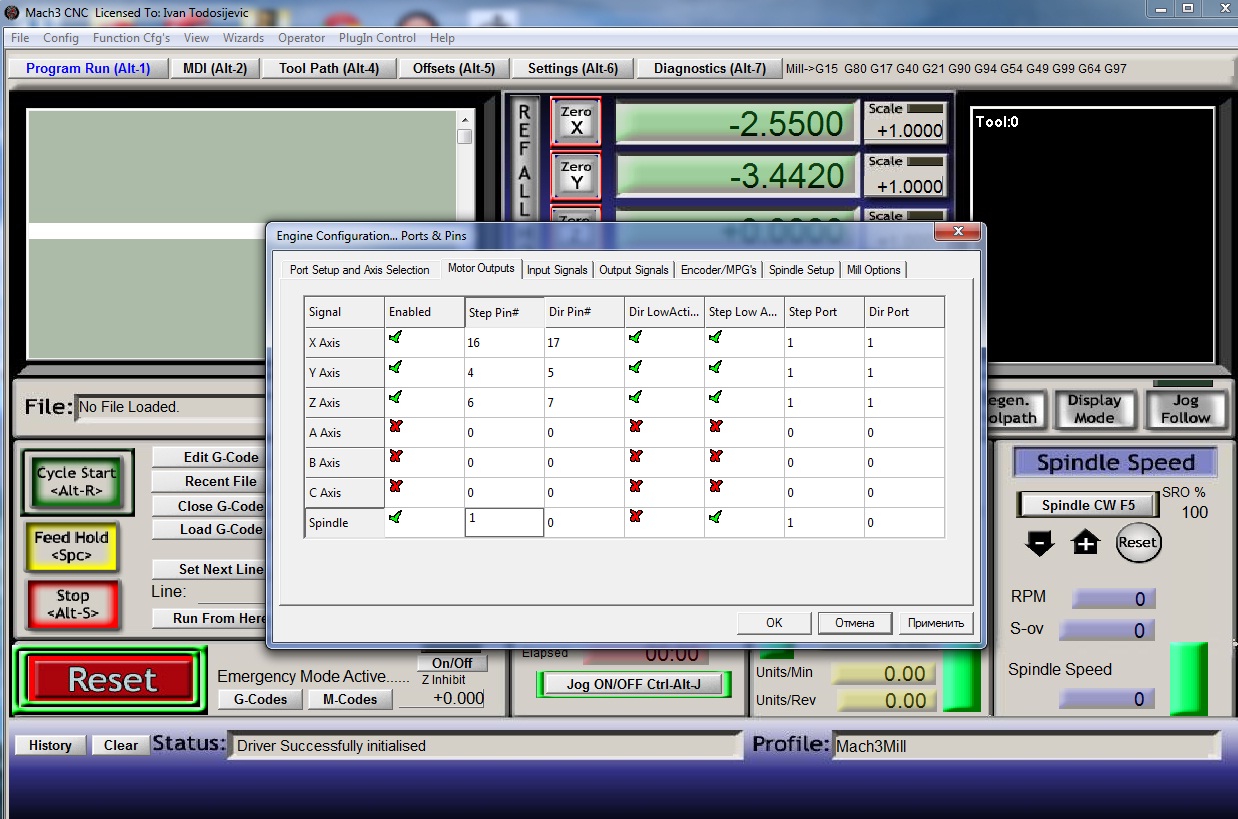Click the Load G-Code button
The height and width of the screenshot is (819, 1238).
[x=209, y=529]
